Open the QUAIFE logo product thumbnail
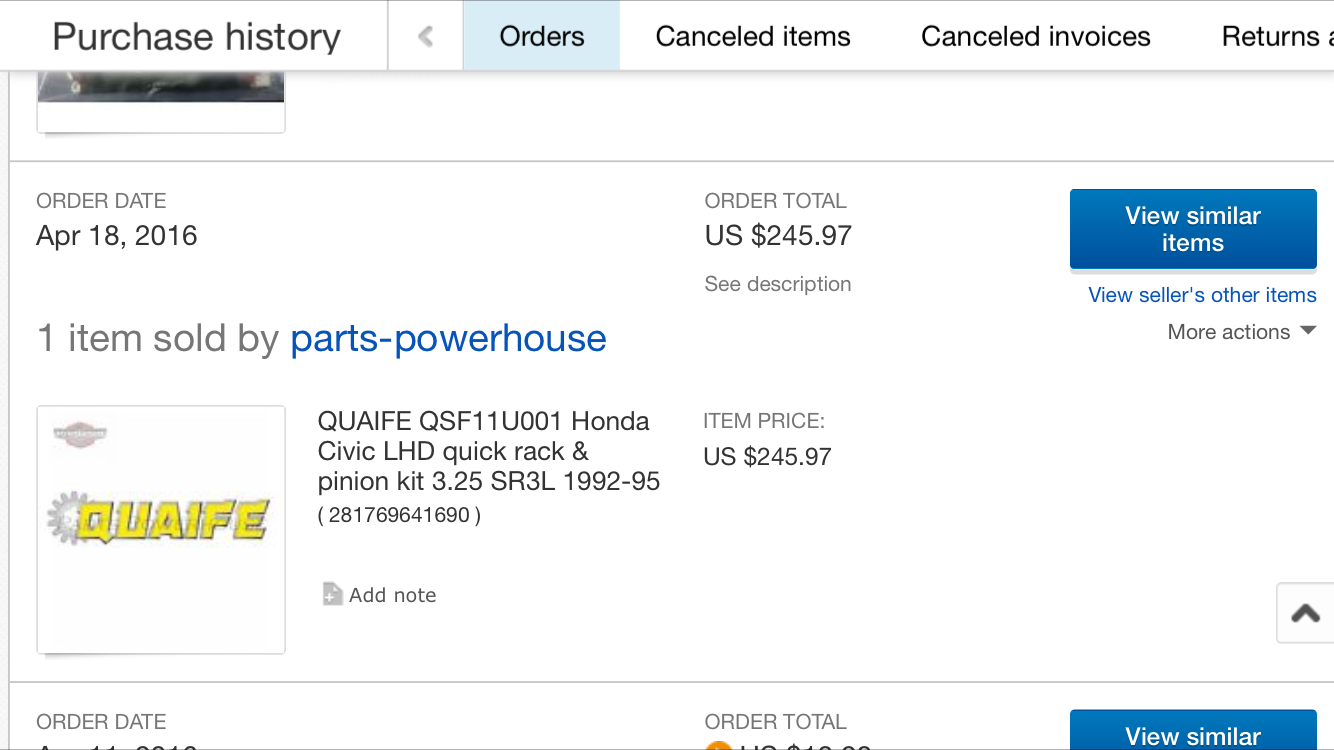The height and width of the screenshot is (750, 1334). tap(161, 529)
